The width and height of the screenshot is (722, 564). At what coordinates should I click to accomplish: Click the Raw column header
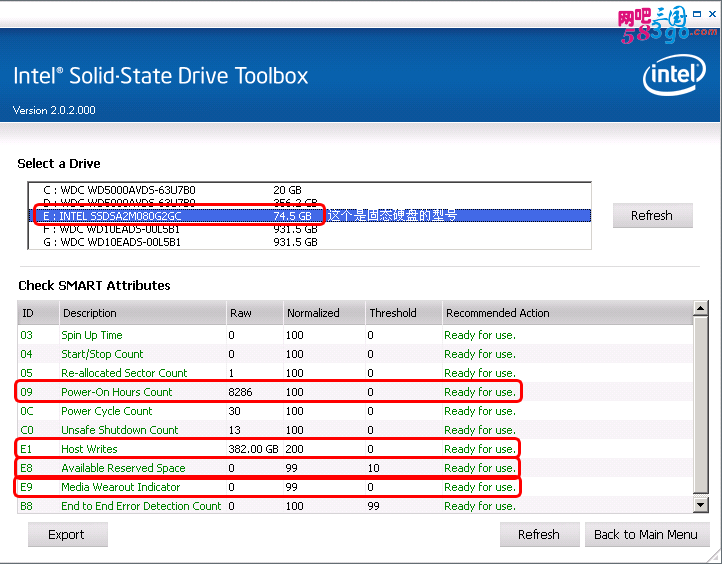click(x=255, y=313)
